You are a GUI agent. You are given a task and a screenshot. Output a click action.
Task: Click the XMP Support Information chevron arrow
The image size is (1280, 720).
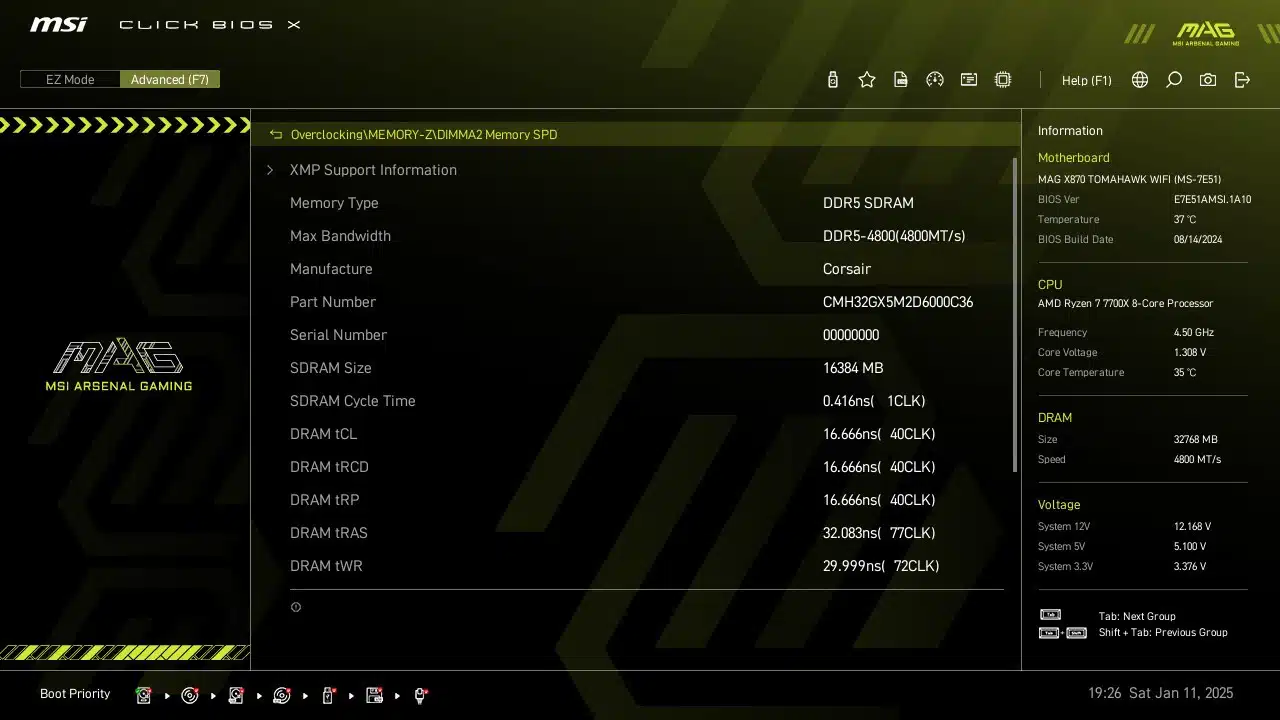coord(270,170)
